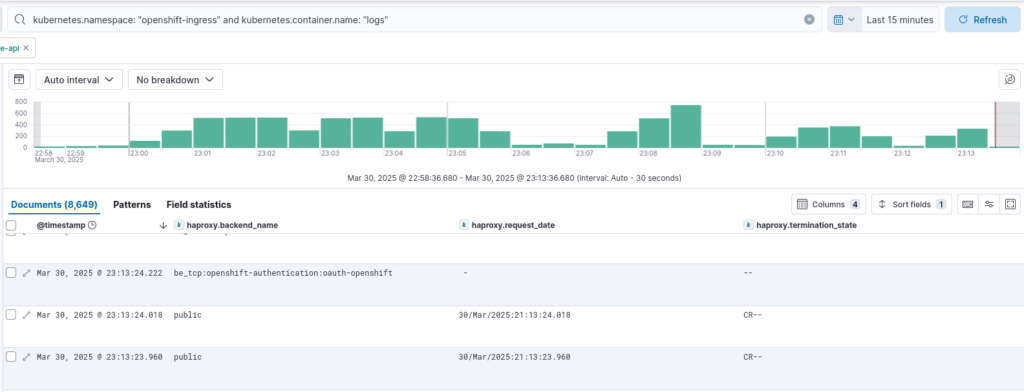The image size is (1024, 392).
Task: Switch to the Patterns tab
Action: coord(132,204)
